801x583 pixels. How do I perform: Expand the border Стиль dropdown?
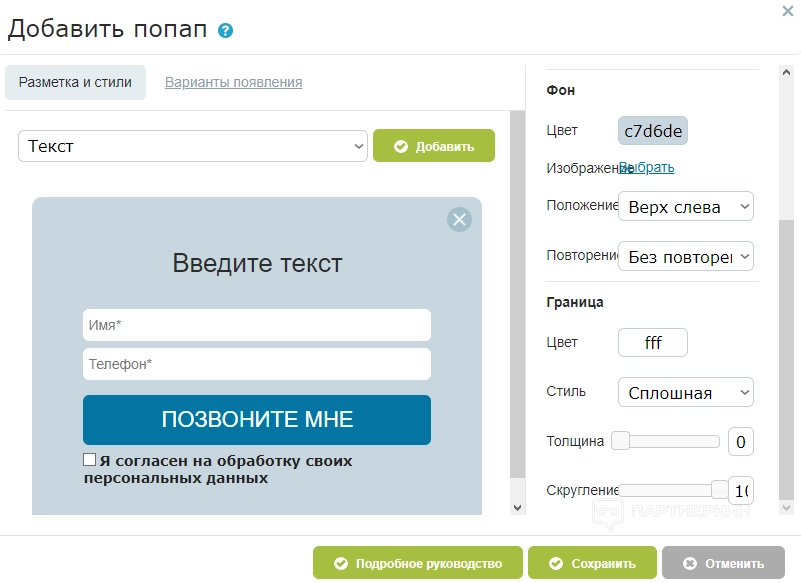[x=685, y=392]
